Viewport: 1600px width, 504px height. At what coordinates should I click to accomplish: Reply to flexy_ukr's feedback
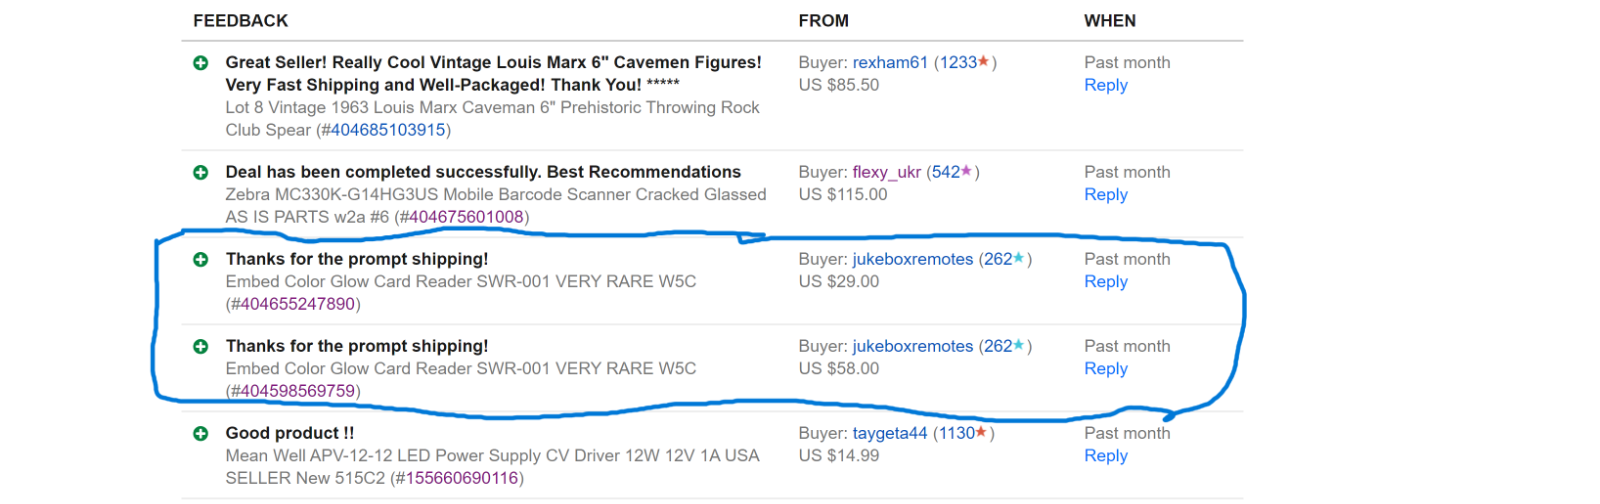coord(1105,195)
